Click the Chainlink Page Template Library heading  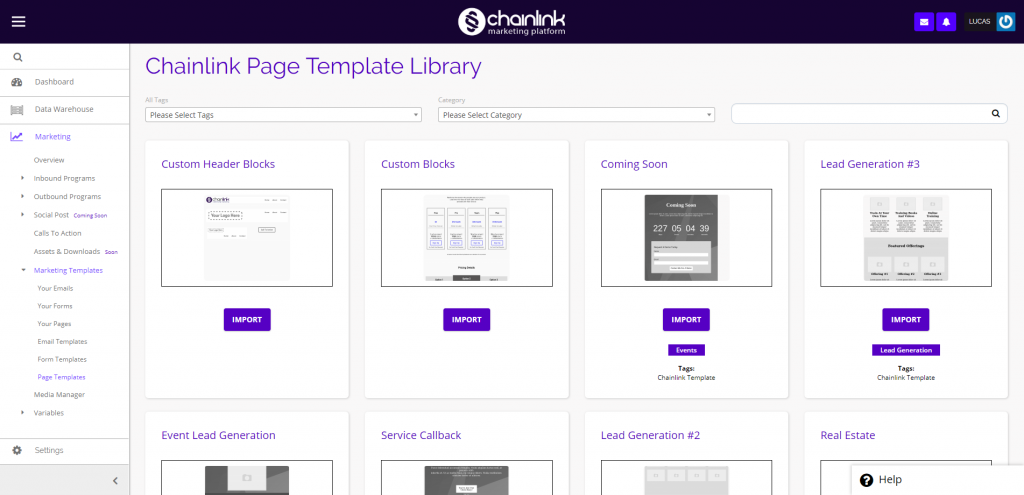tap(313, 67)
